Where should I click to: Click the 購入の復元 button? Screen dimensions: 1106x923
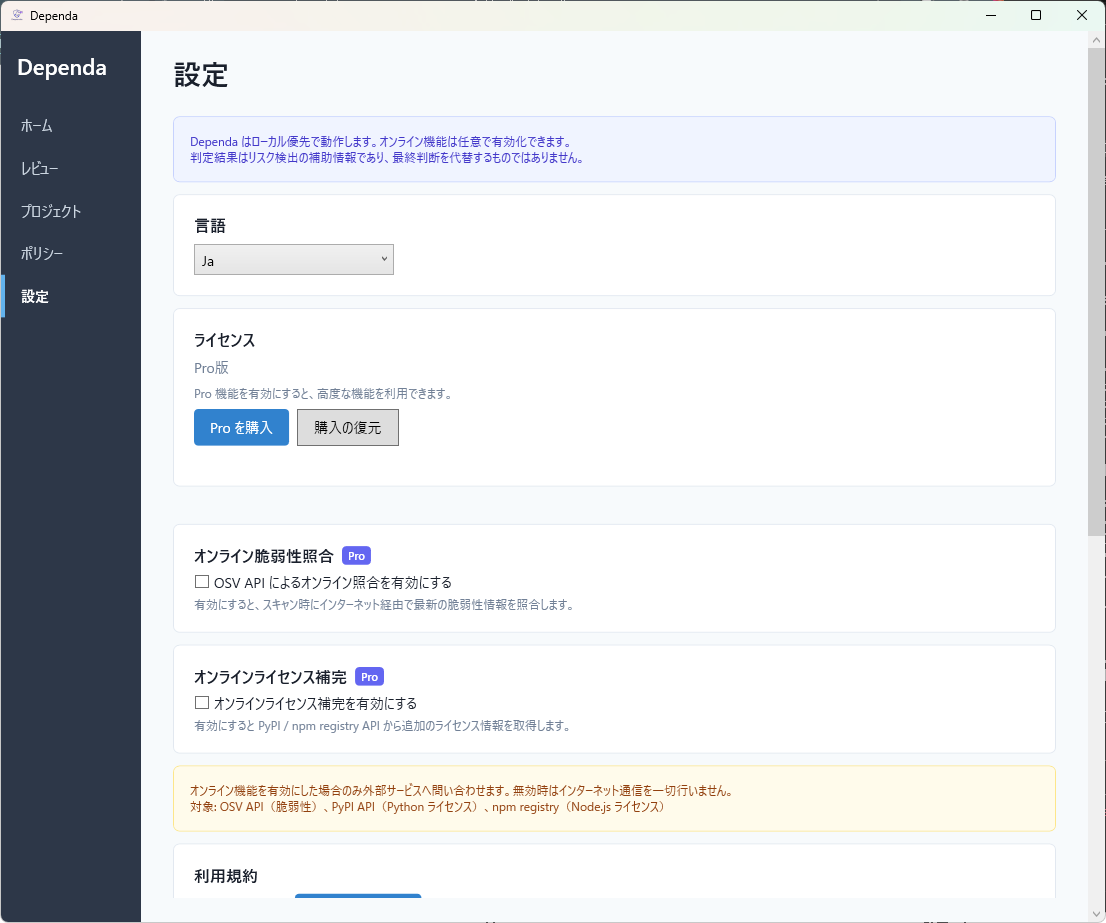[x=348, y=427]
